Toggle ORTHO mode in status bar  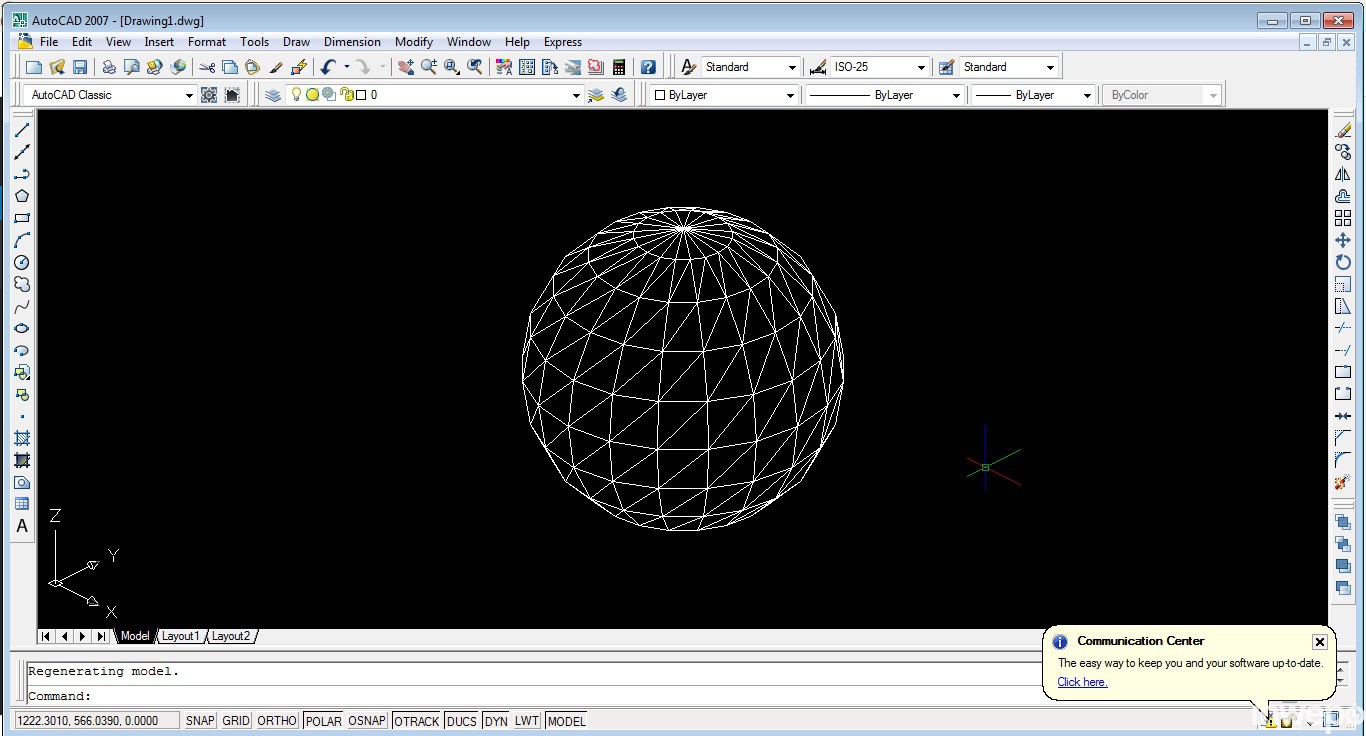(x=277, y=721)
